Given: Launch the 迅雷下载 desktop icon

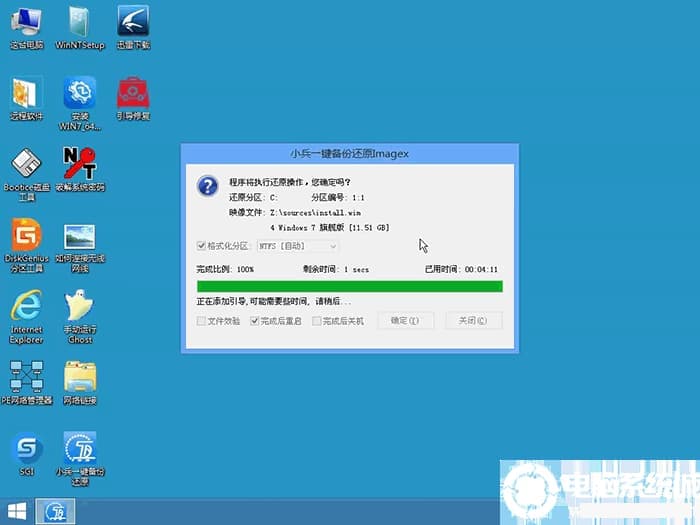Looking at the screenshot, I should [133, 22].
